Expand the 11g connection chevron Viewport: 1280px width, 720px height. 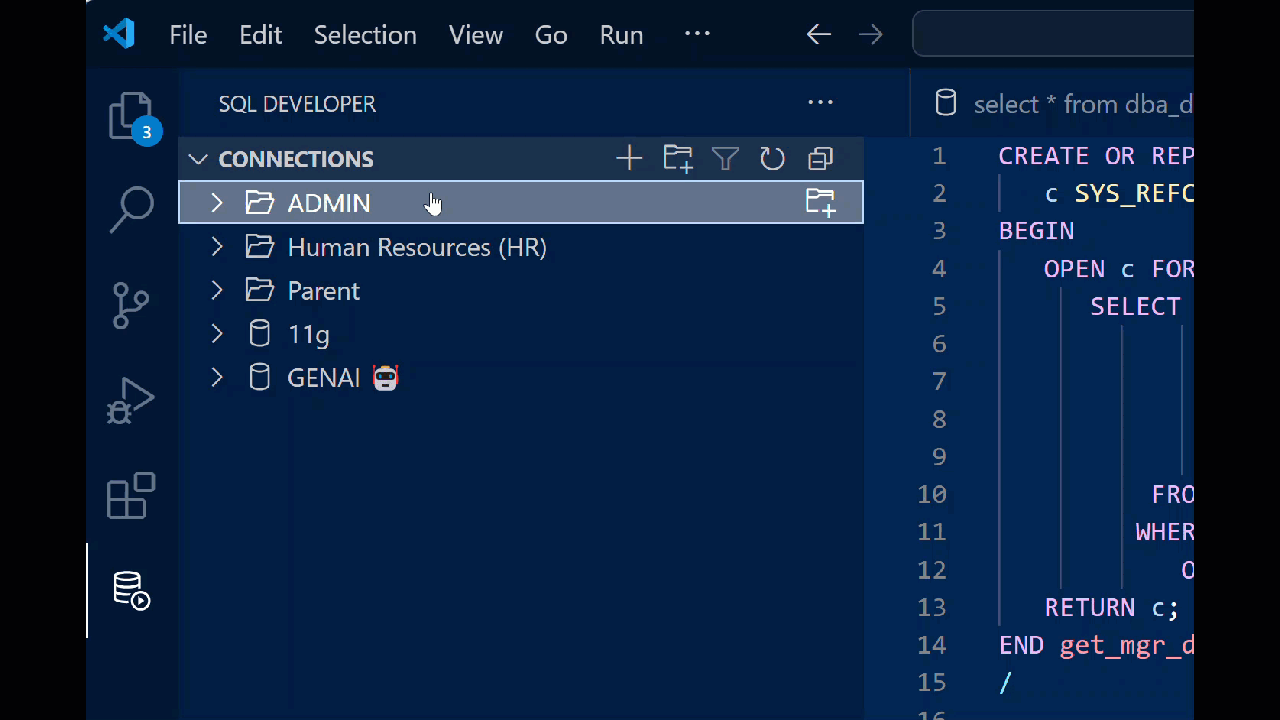coord(216,333)
